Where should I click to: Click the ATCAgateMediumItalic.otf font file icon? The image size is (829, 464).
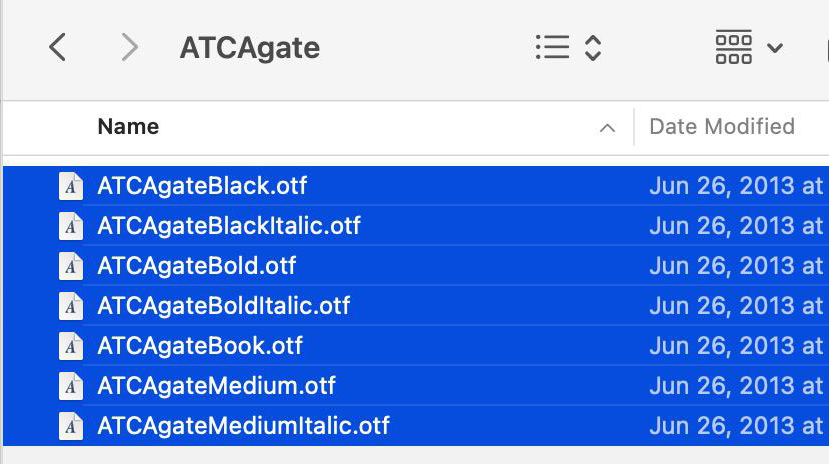pyautogui.click(x=70, y=426)
